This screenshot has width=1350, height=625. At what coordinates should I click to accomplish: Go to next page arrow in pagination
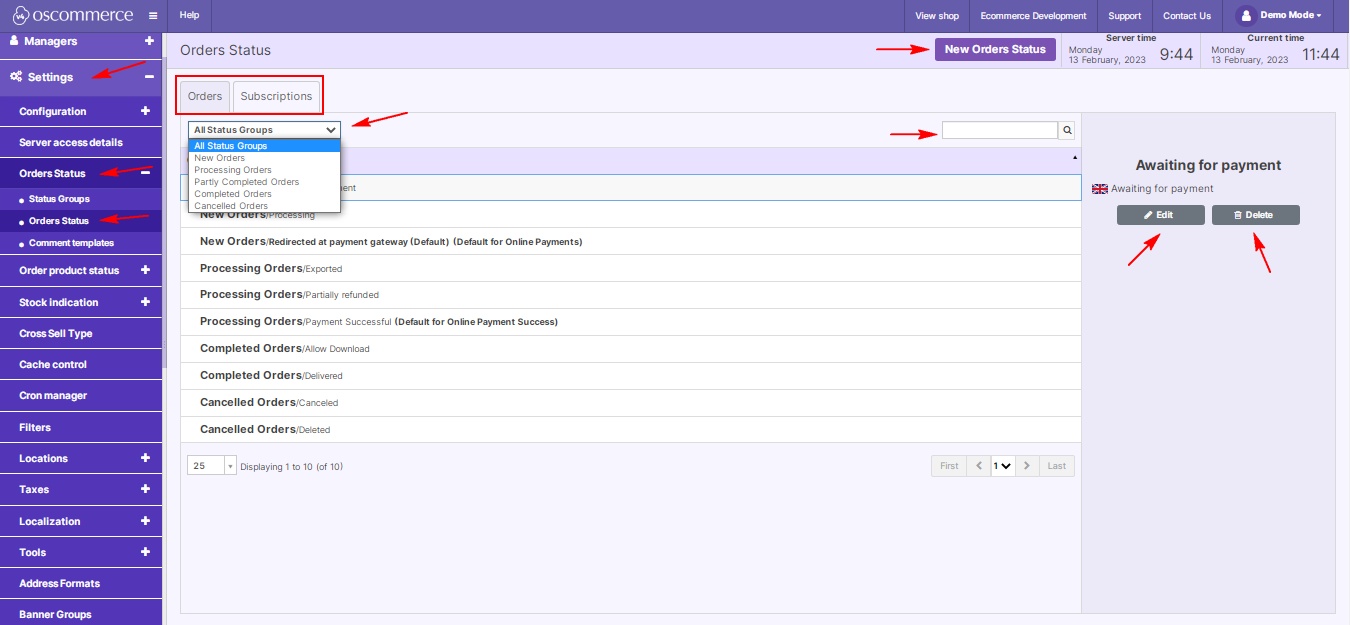[x=1027, y=466]
